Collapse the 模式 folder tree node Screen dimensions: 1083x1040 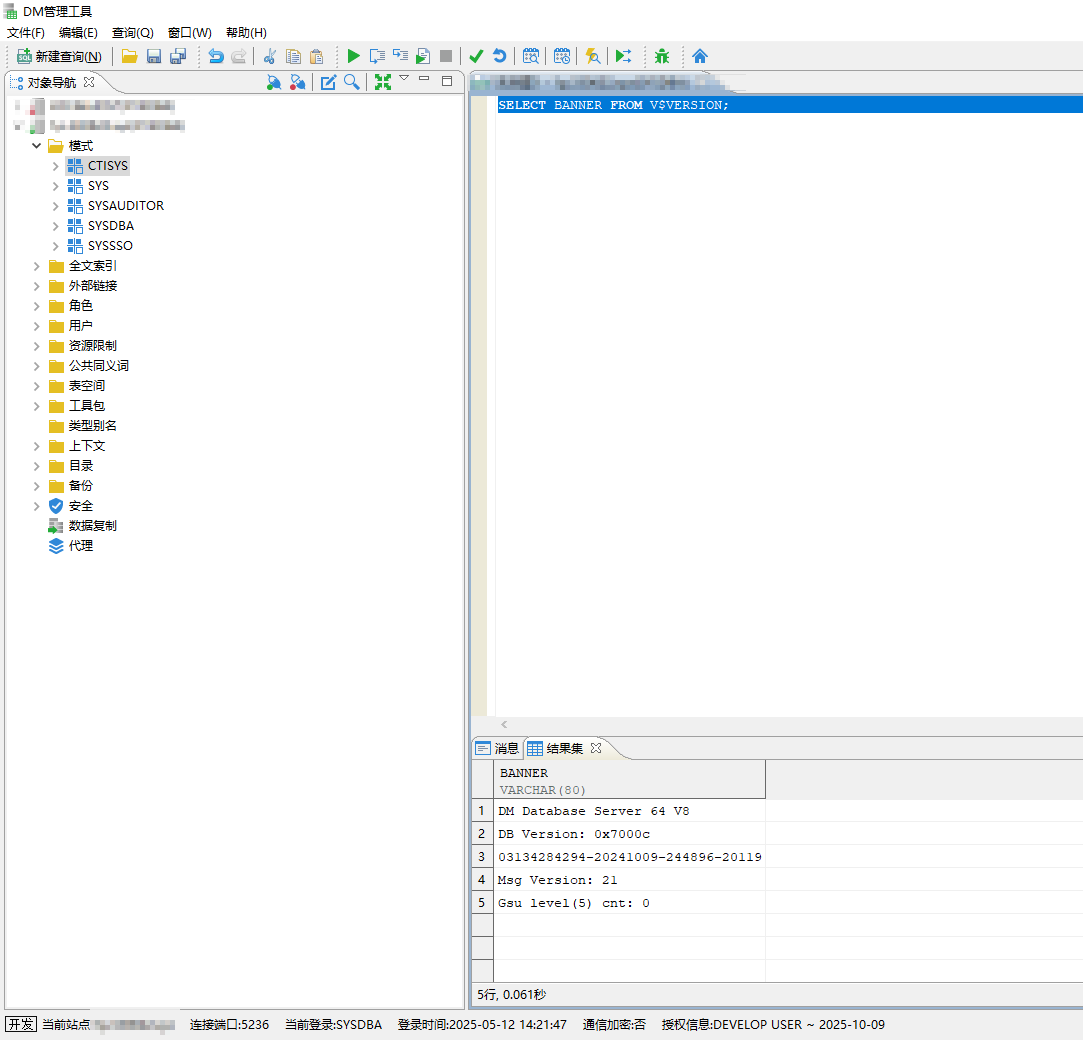[x=37, y=146]
